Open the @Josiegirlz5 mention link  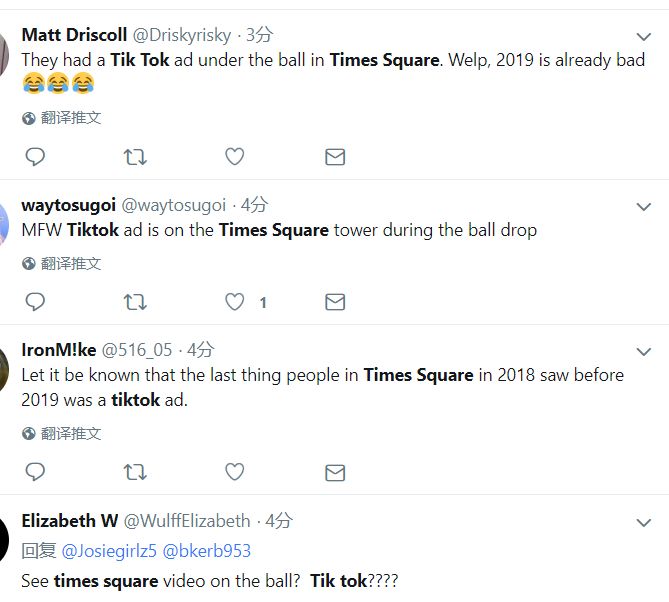pos(108,551)
